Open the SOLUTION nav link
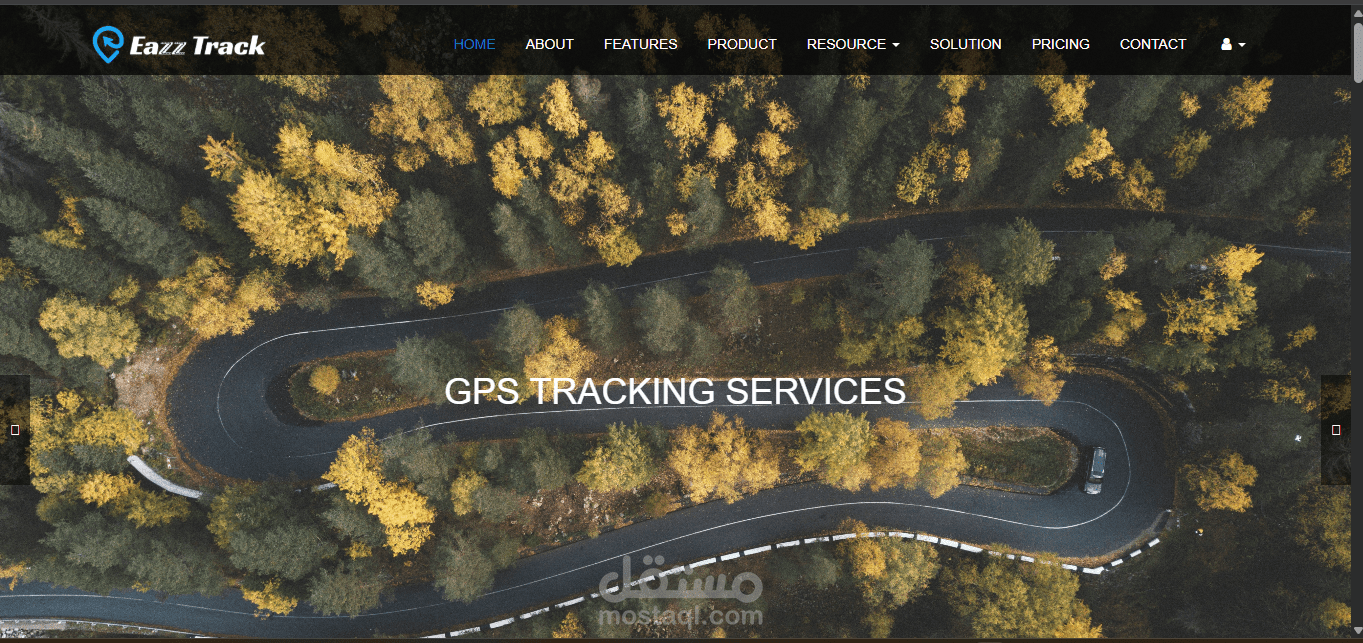Viewport: 1363px width, 643px height. pyautogui.click(x=965, y=44)
